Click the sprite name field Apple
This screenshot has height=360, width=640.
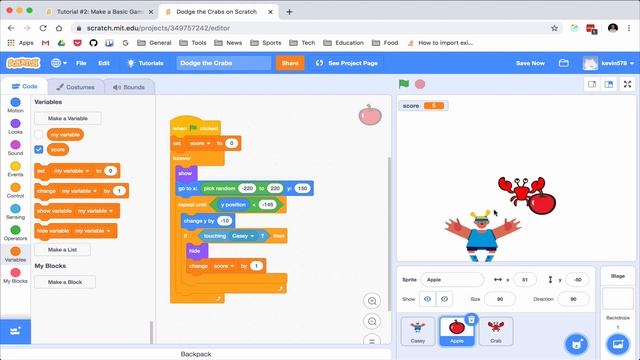[452, 280]
